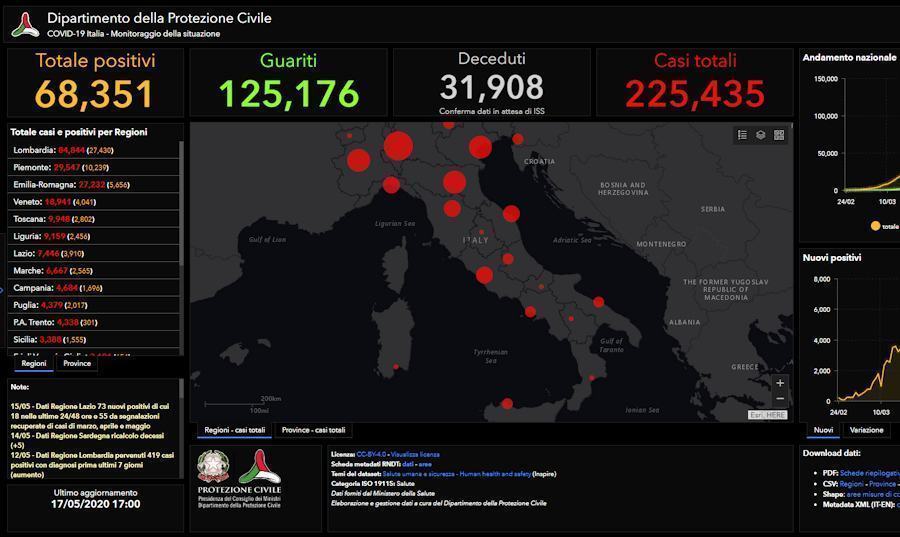
Task: Zoom out on the map
Action: coord(780,399)
